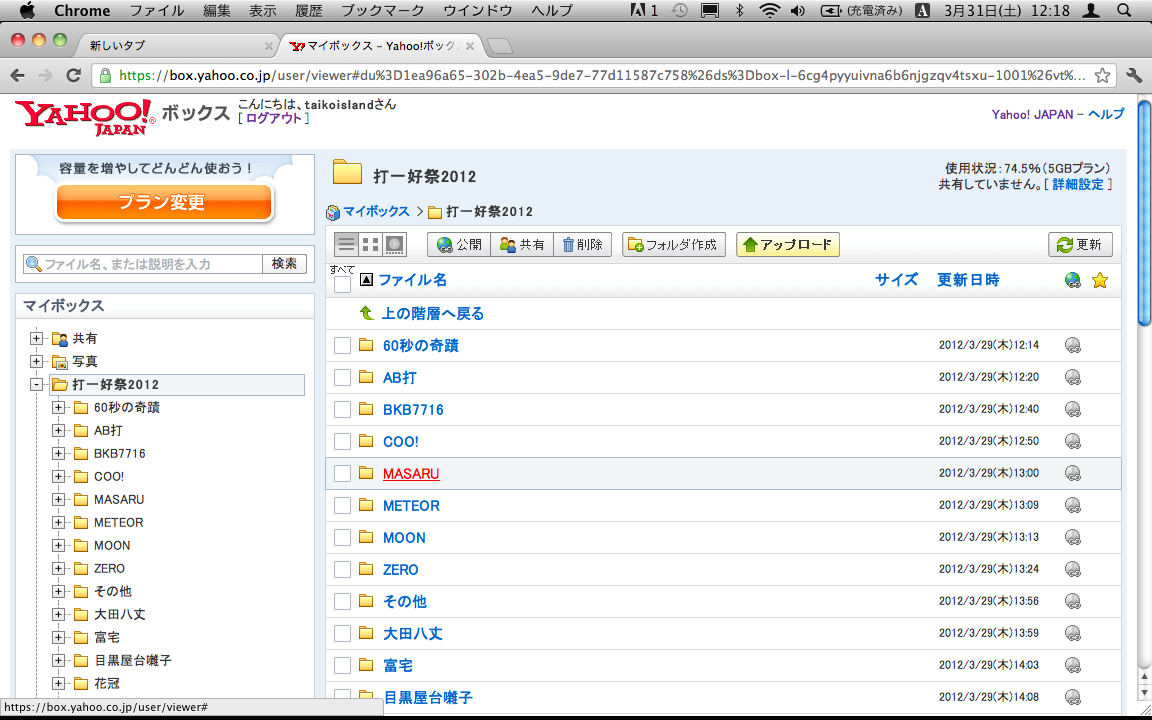Click the ascending sort arrow by ファイル名
Image resolution: width=1152 pixels, height=720 pixels.
tap(367, 280)
